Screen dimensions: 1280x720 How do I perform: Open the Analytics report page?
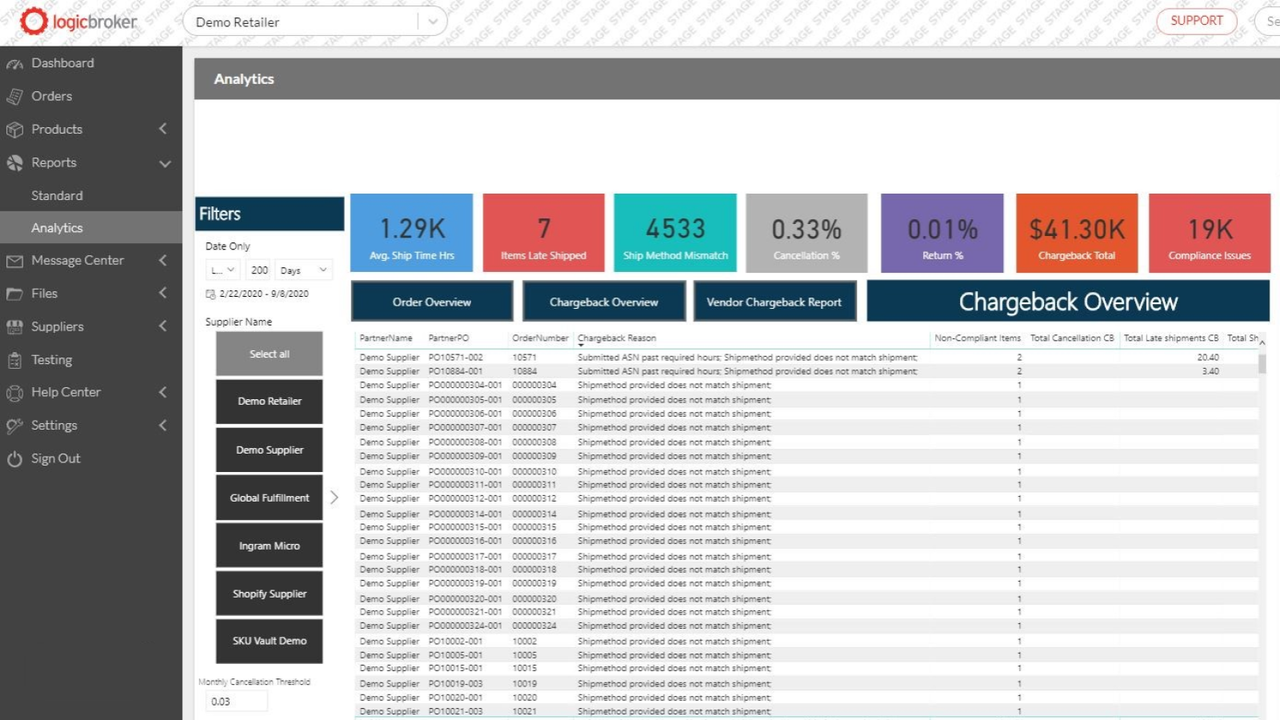57,228
